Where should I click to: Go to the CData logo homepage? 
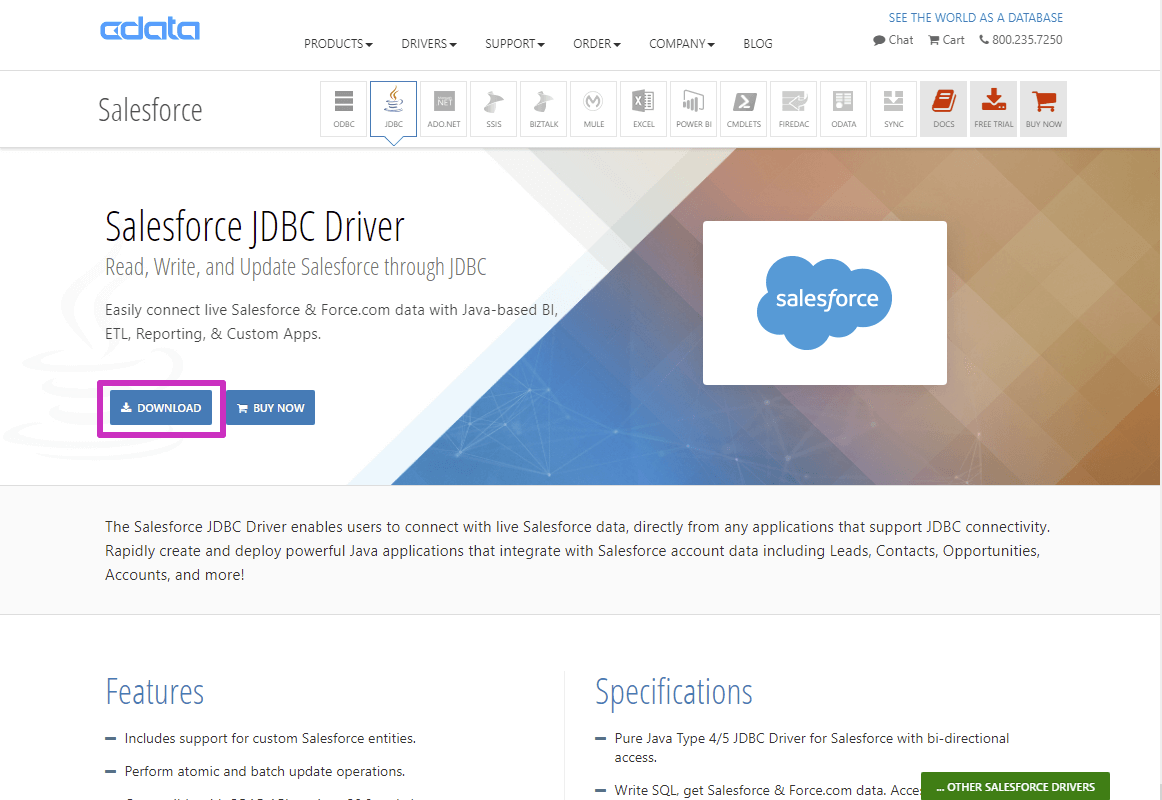(150, 29)
